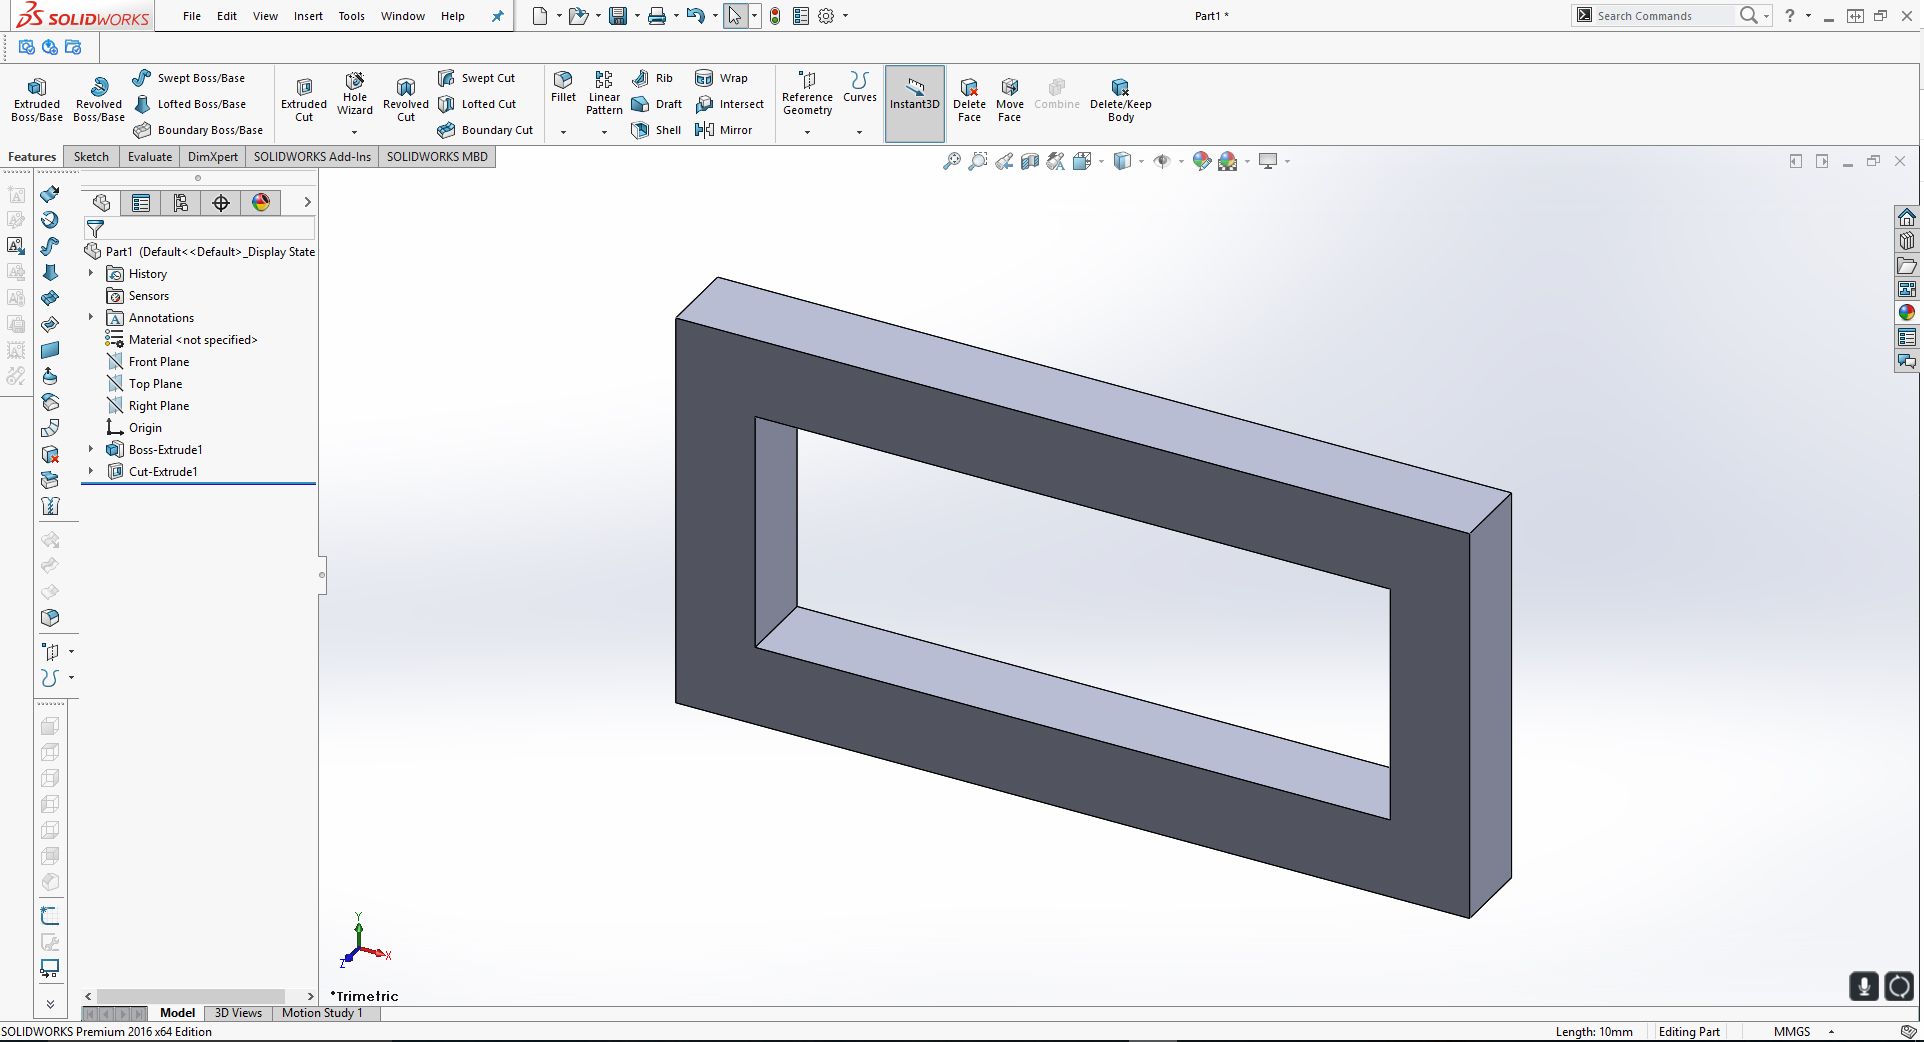The width and height of the screenshot is (1924, 1042).
Task: Expand the Boss-Extrude1 feature
Action: (x=91, y=449)
